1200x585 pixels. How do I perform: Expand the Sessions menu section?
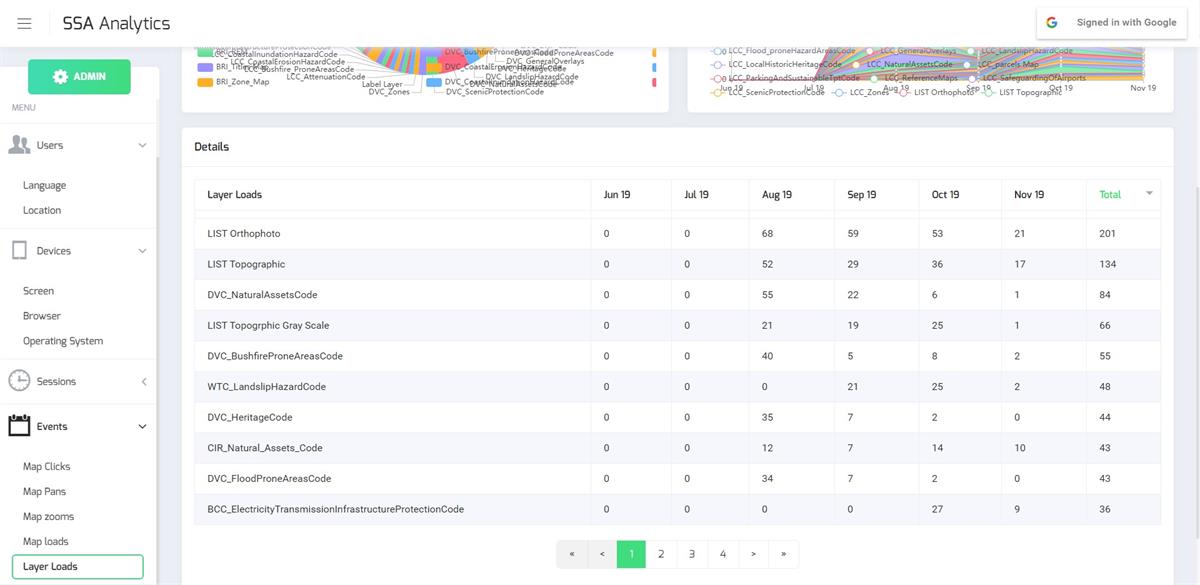tap(142, 381)
